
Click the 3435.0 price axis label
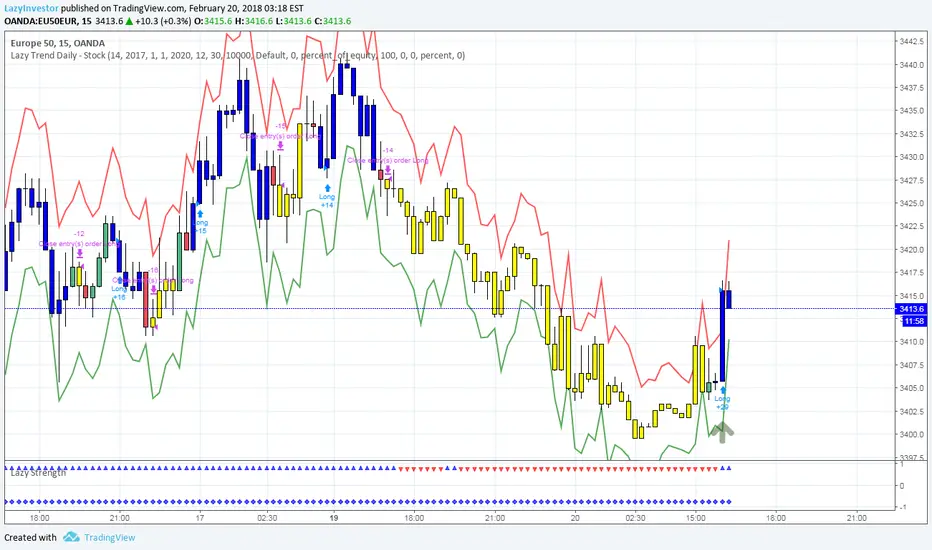912,111
